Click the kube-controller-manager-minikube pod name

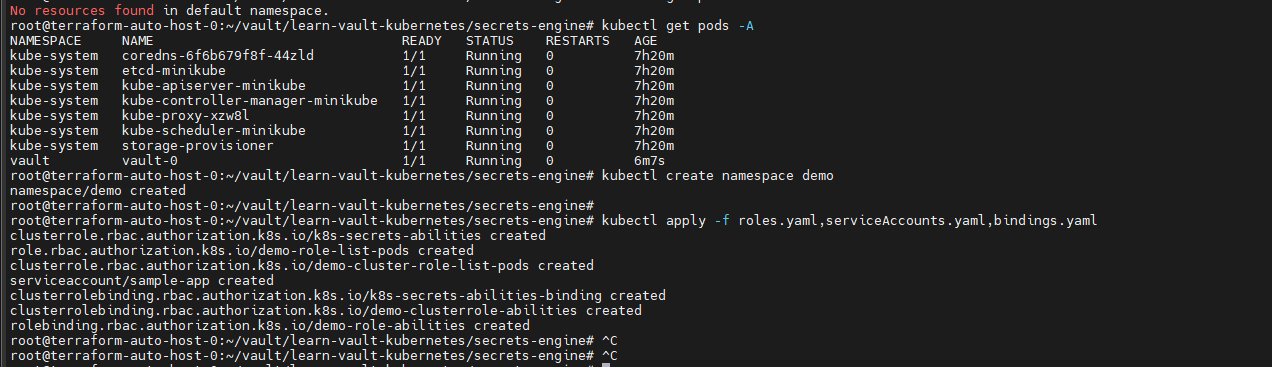[x=249, y=100]
